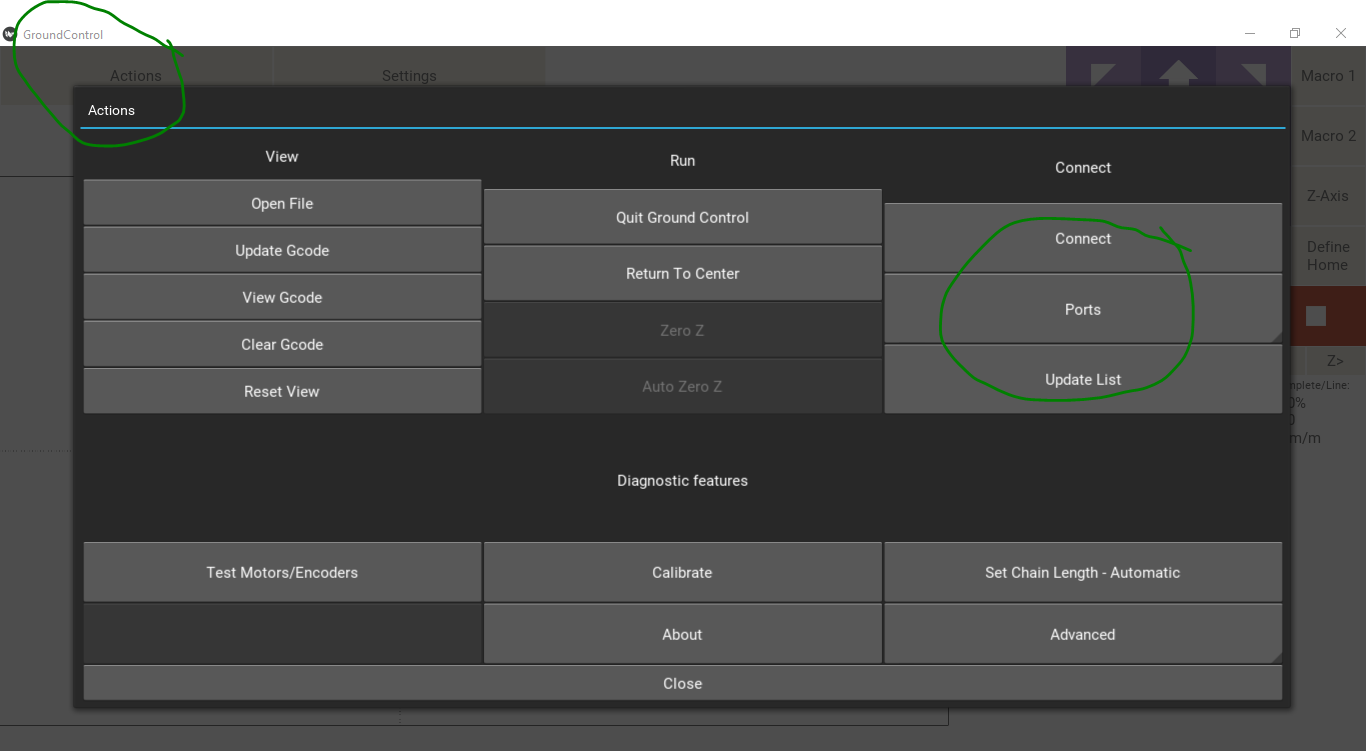Select Set Chain Length - Automatic
This screenshot has width=1366, height=751.
[1083, 572]
